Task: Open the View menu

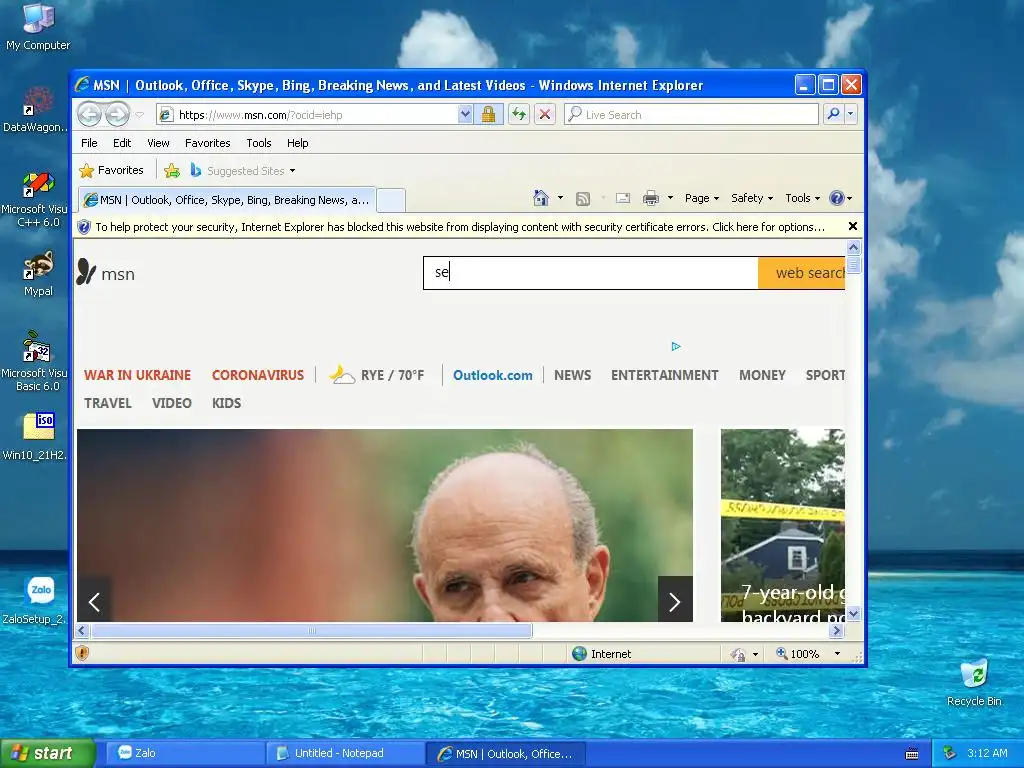Action: click(x=158, y=143)
